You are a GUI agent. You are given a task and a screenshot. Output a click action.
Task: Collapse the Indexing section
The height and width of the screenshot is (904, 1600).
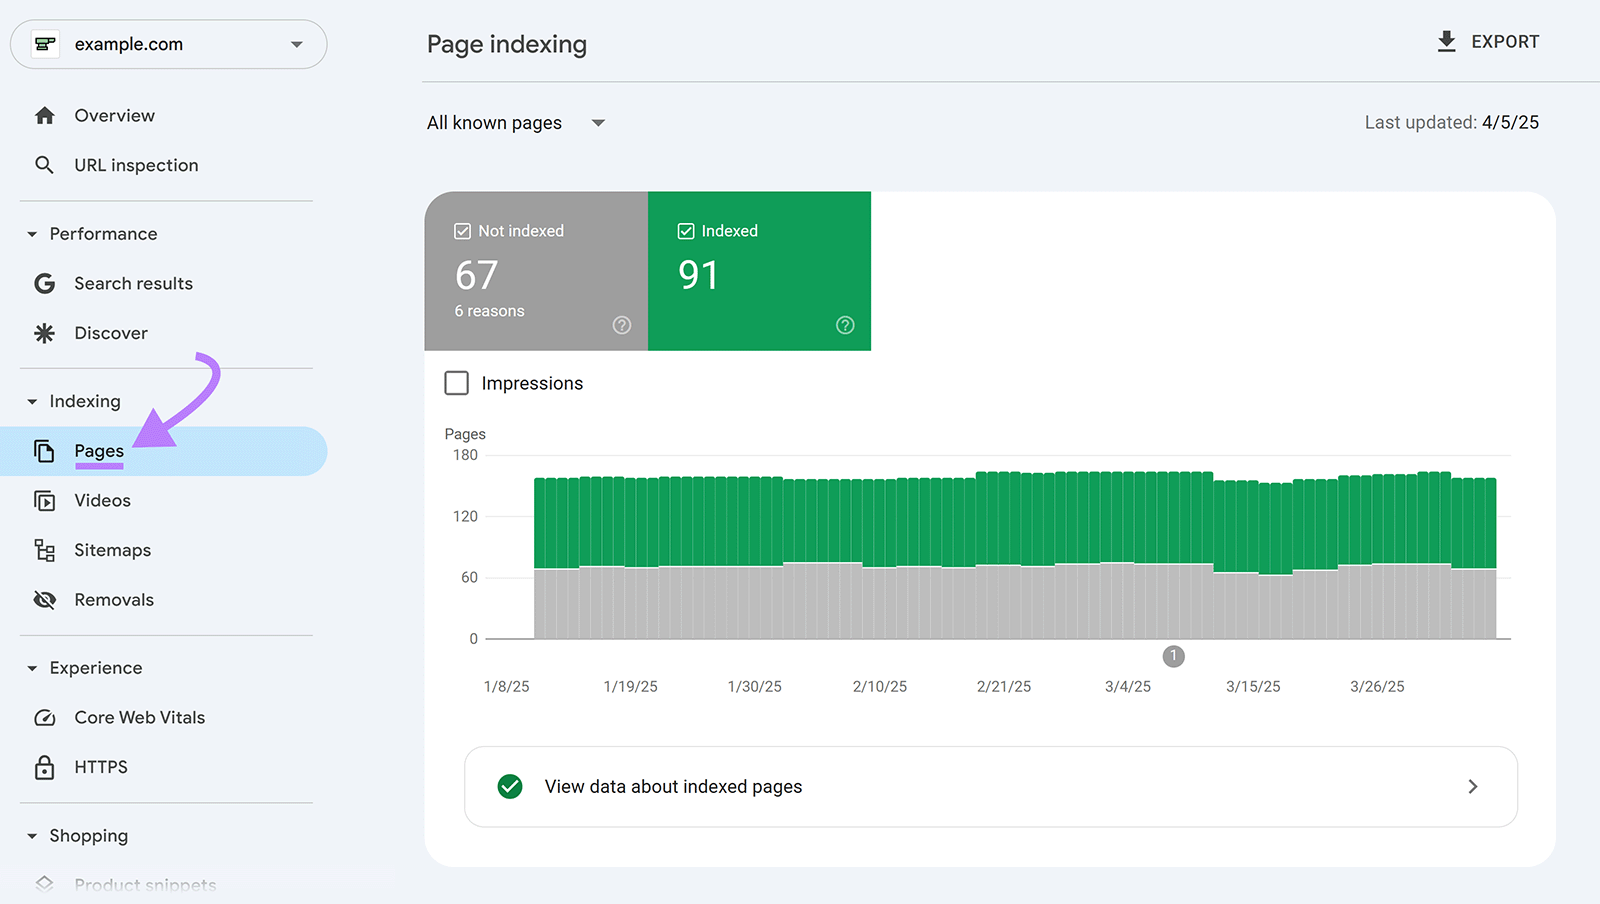32,401
